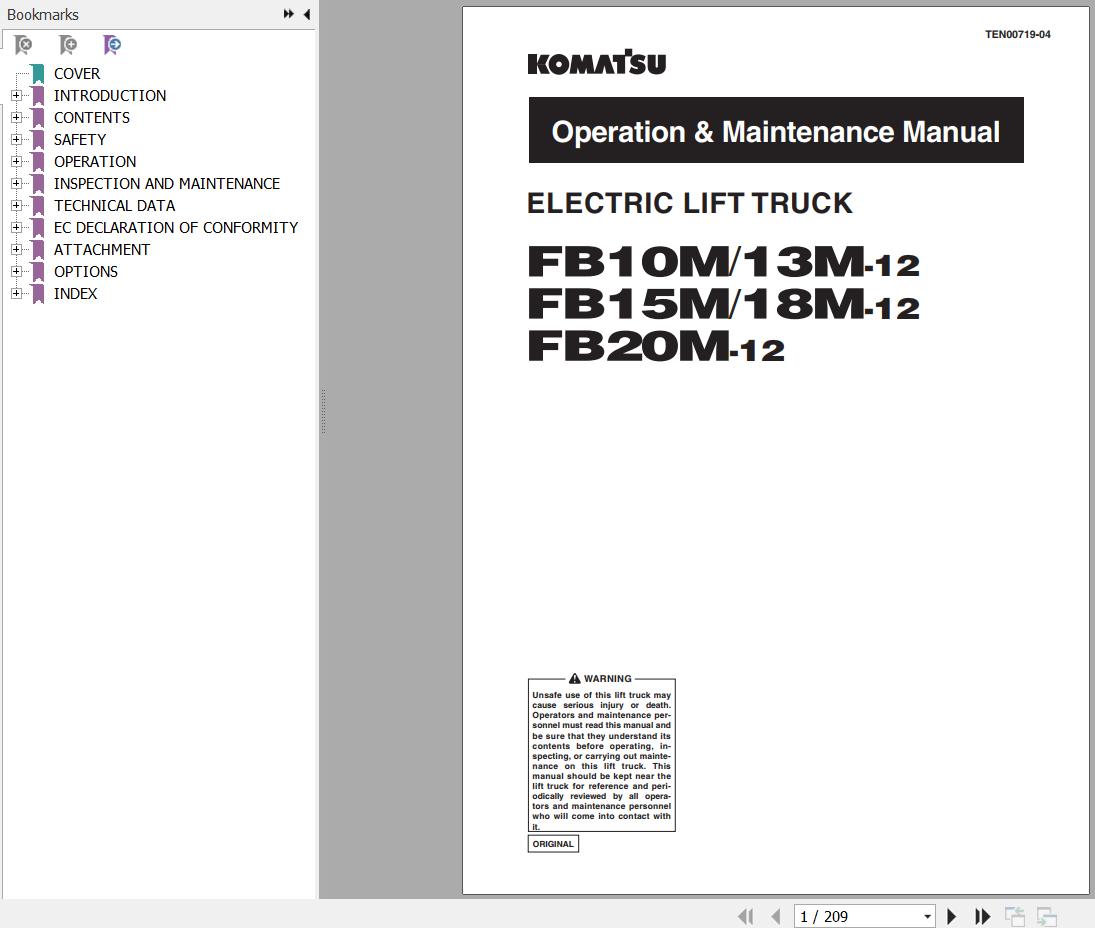The height and width of the screenshot is (928, 1095).
Task: Click the FB10M/13M-12 model text
Action: (x=723, y=262)
